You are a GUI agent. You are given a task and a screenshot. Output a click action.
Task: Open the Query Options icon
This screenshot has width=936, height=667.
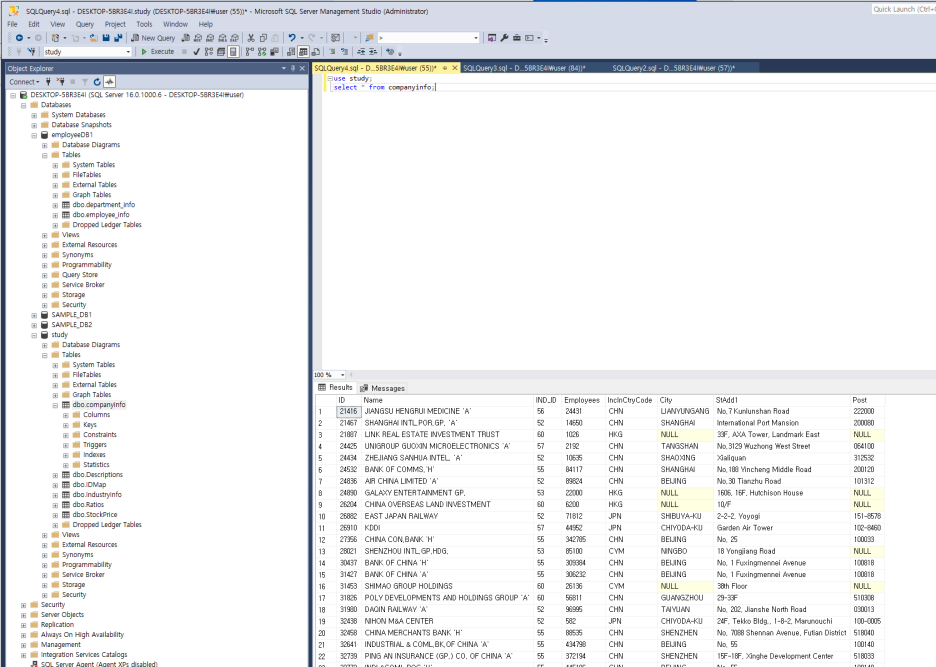point(221,52)
